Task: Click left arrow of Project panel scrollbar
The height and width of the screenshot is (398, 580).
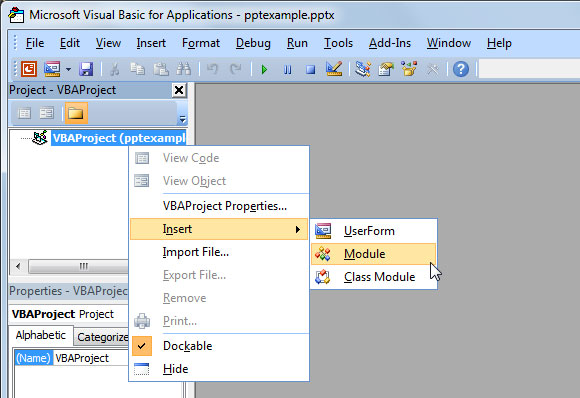Action: click(18, 266)
